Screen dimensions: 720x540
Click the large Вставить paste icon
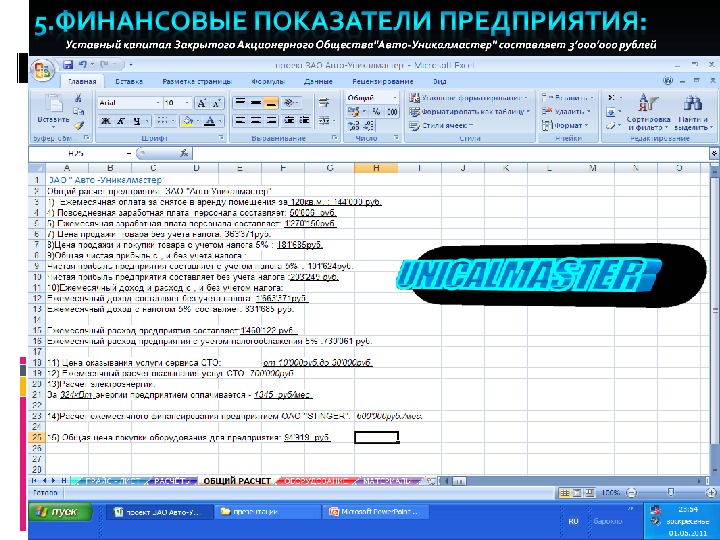coord(54,103)
